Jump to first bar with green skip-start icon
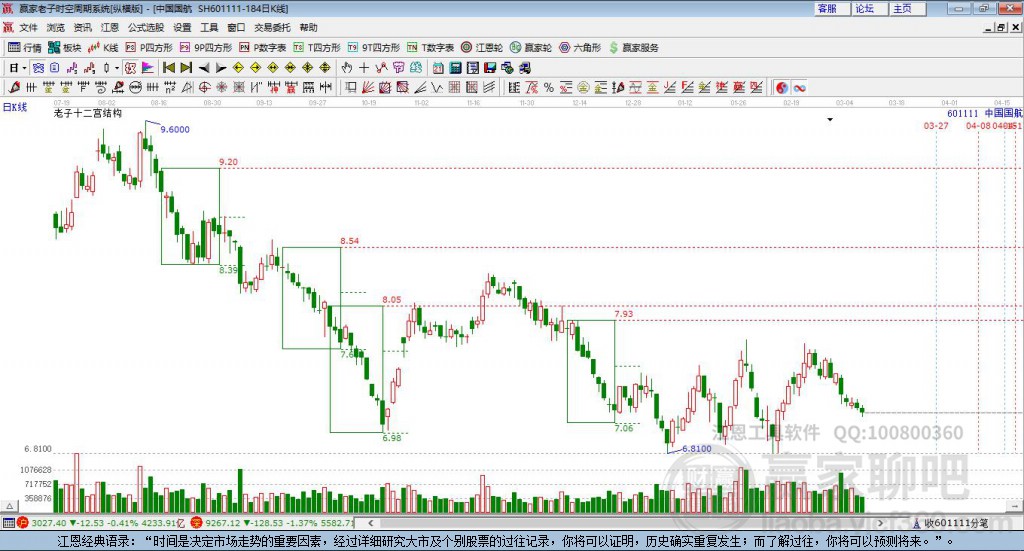 (x=168, y=68)
